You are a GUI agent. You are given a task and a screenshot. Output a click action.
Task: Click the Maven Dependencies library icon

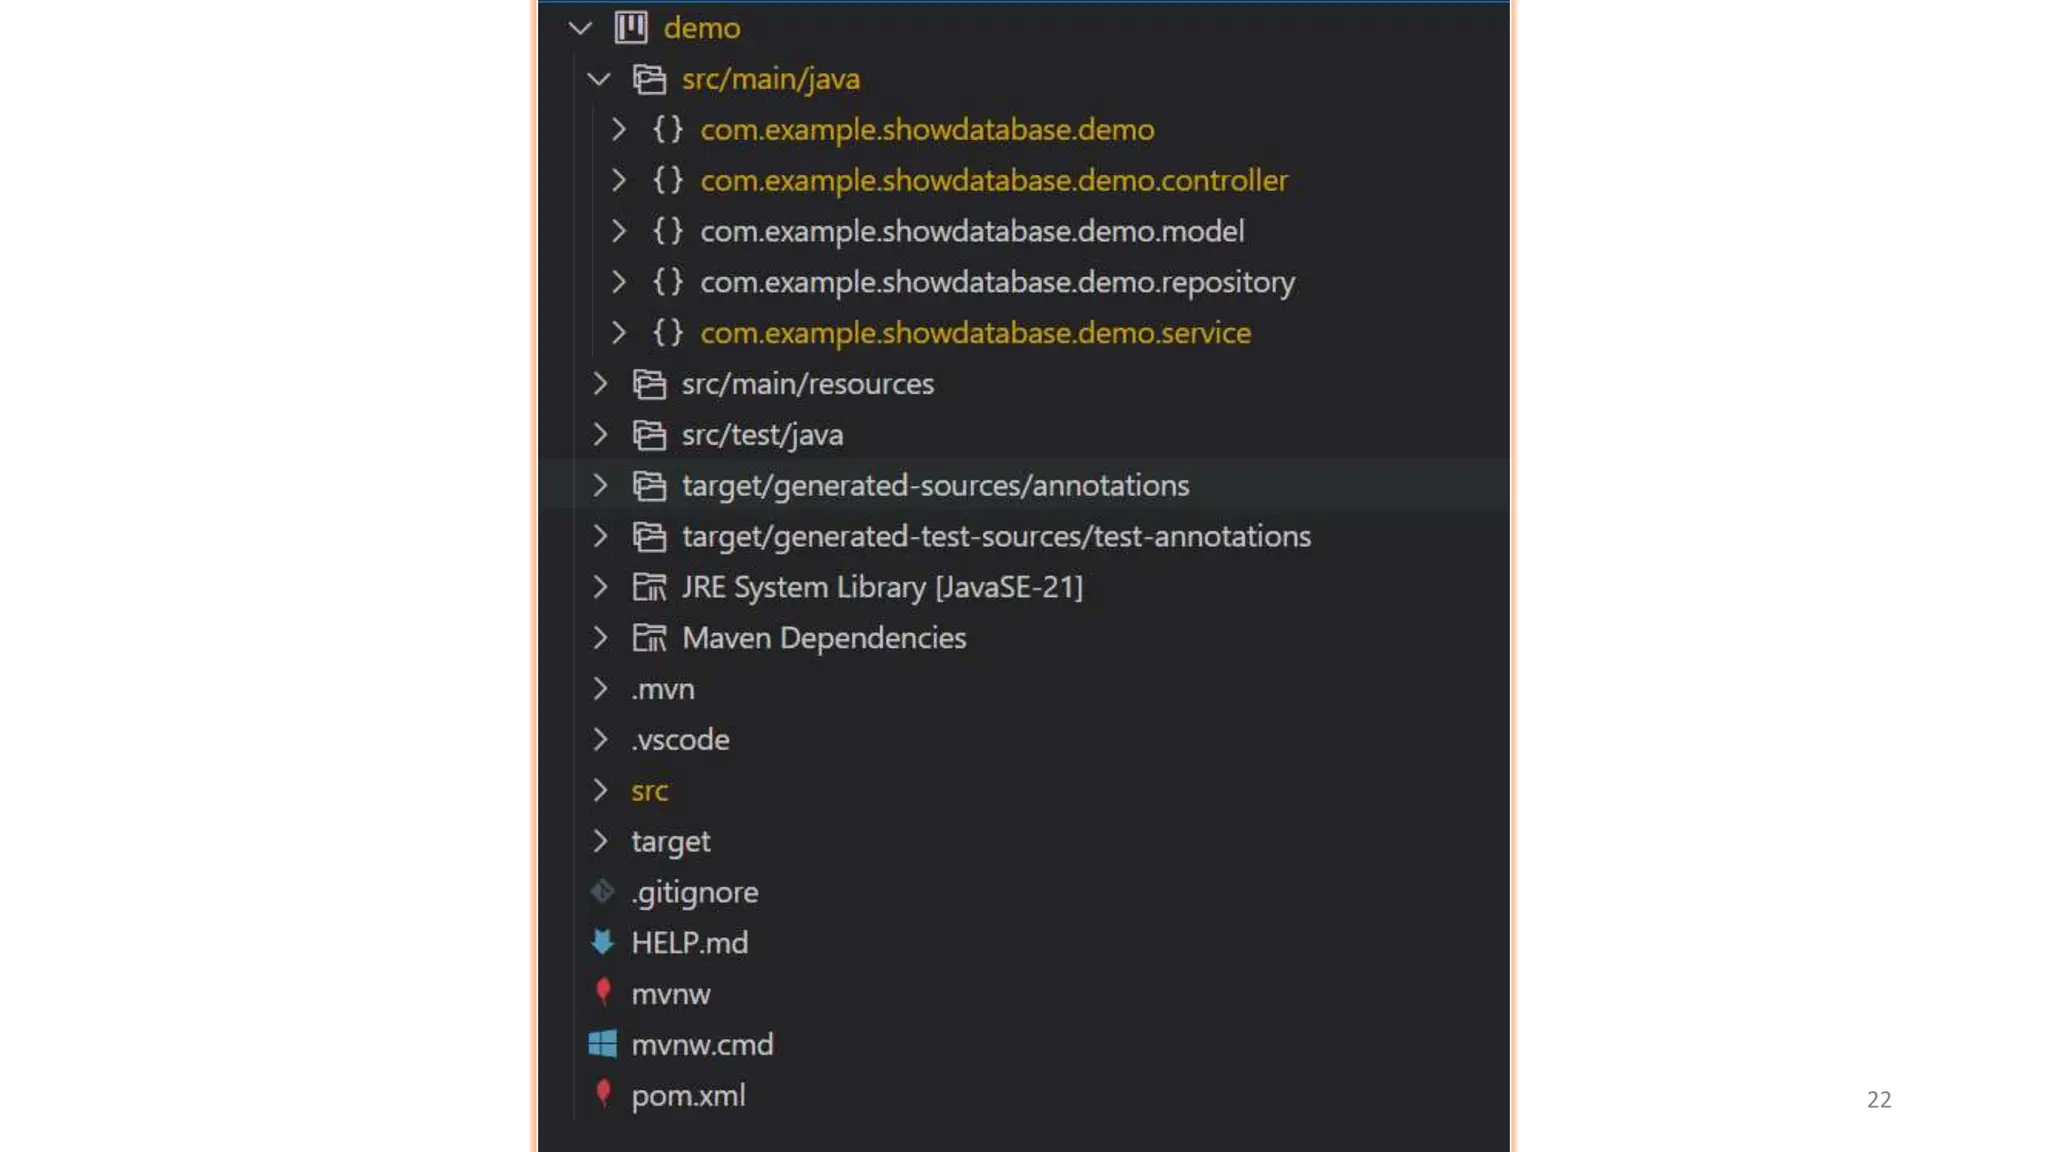[x=649, y=638]
